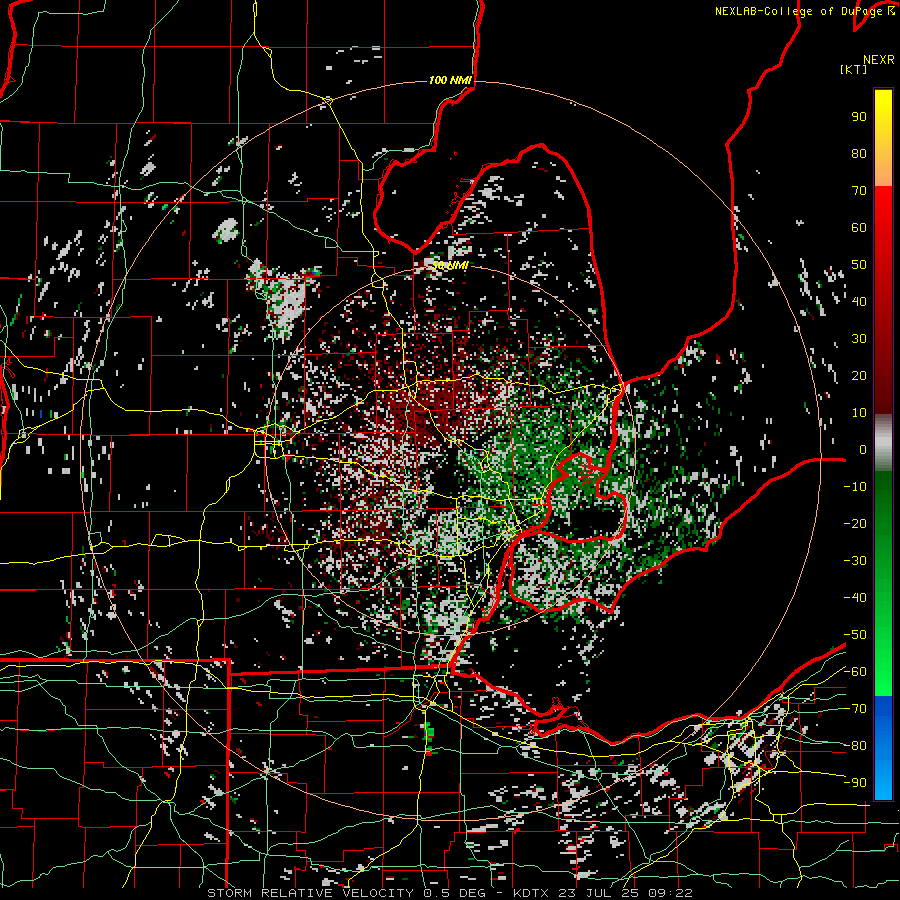Pick the green band of the velocity scale
Image resolution: width=900 pixels, height=900 pixels.
click(883, 583)
